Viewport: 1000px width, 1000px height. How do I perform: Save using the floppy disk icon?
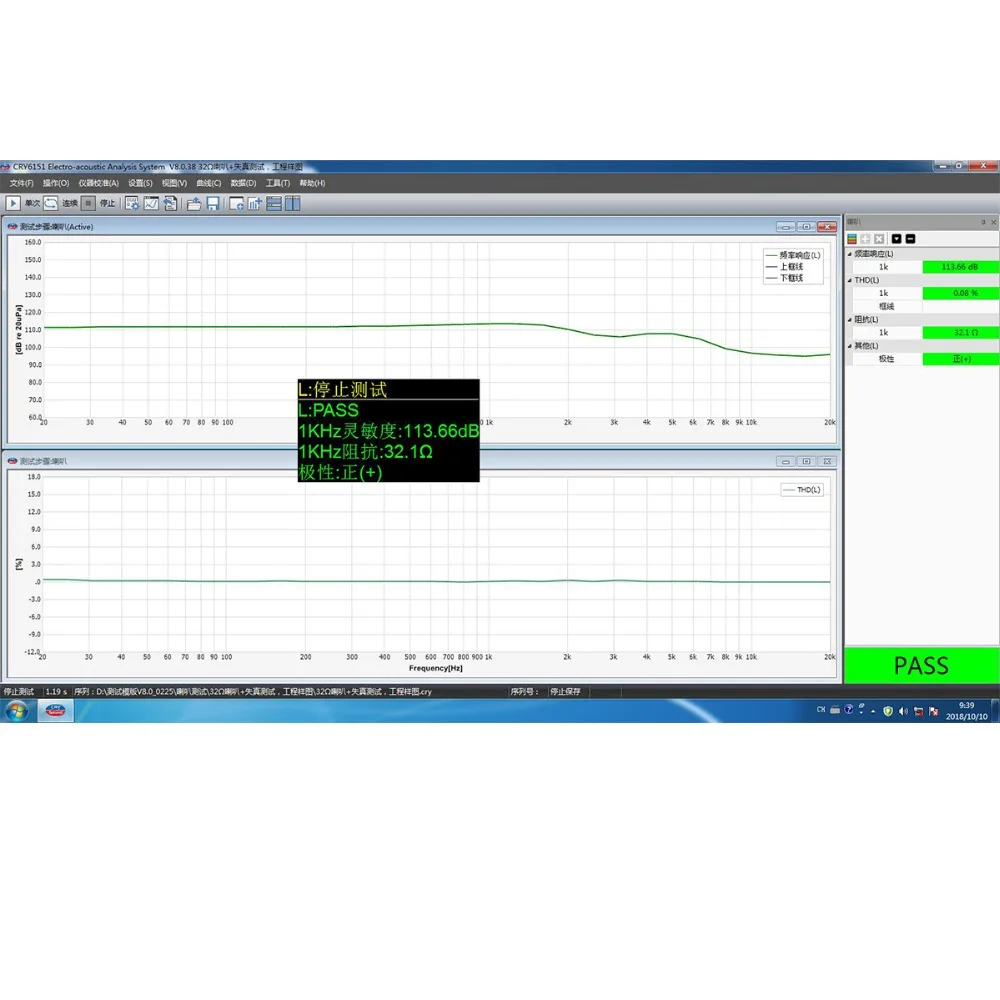pos(213,203)
